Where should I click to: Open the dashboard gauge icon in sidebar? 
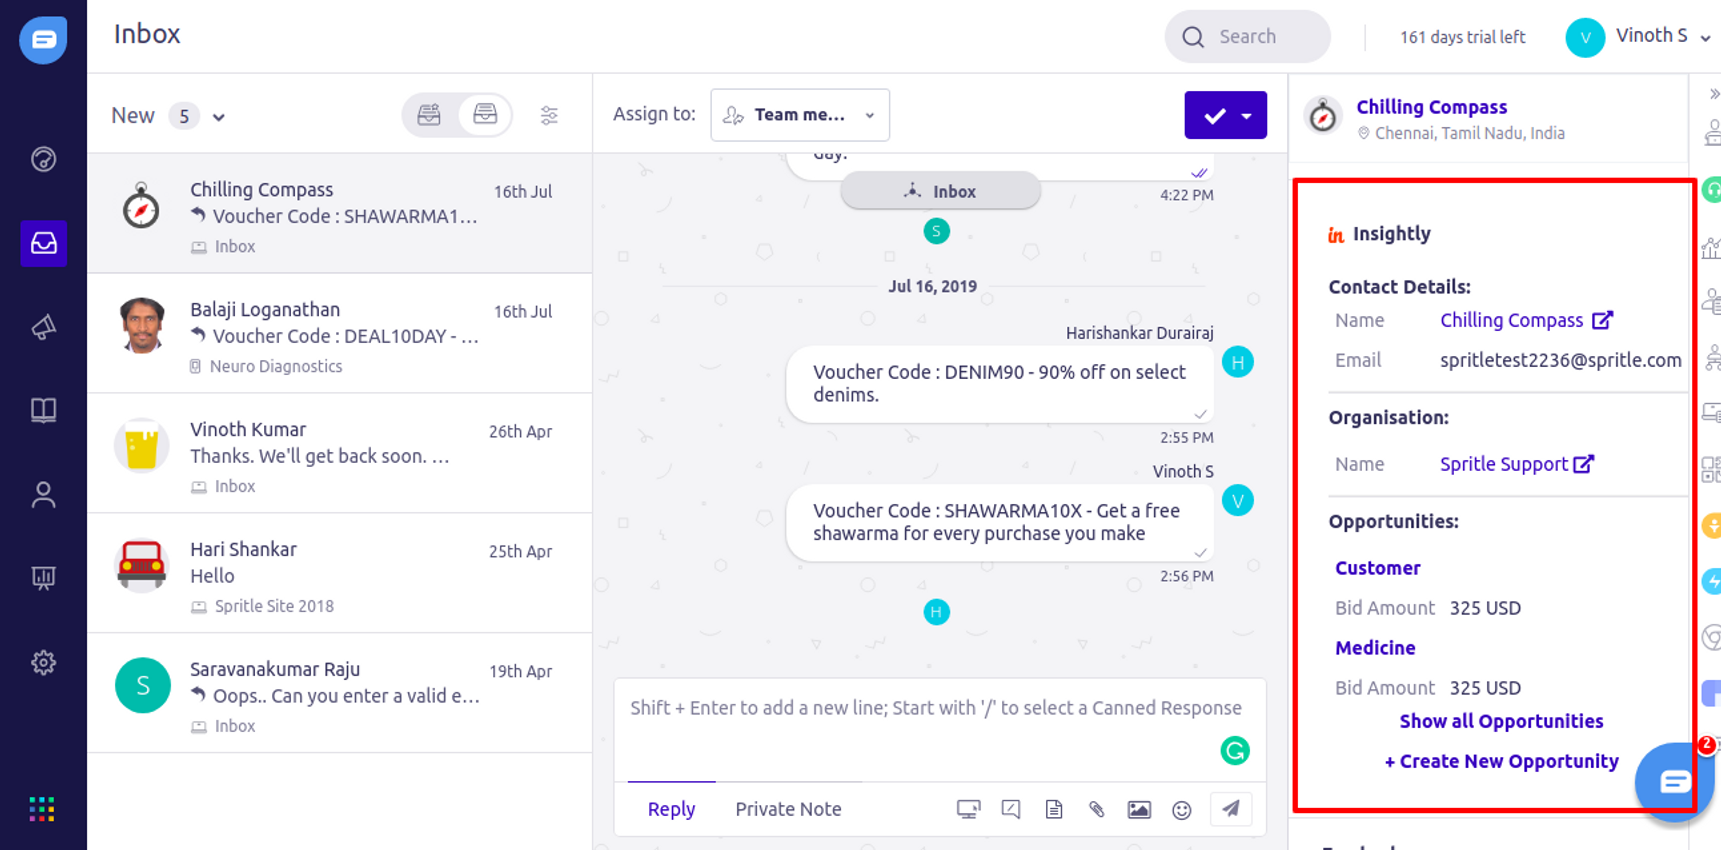pos(43,159)
